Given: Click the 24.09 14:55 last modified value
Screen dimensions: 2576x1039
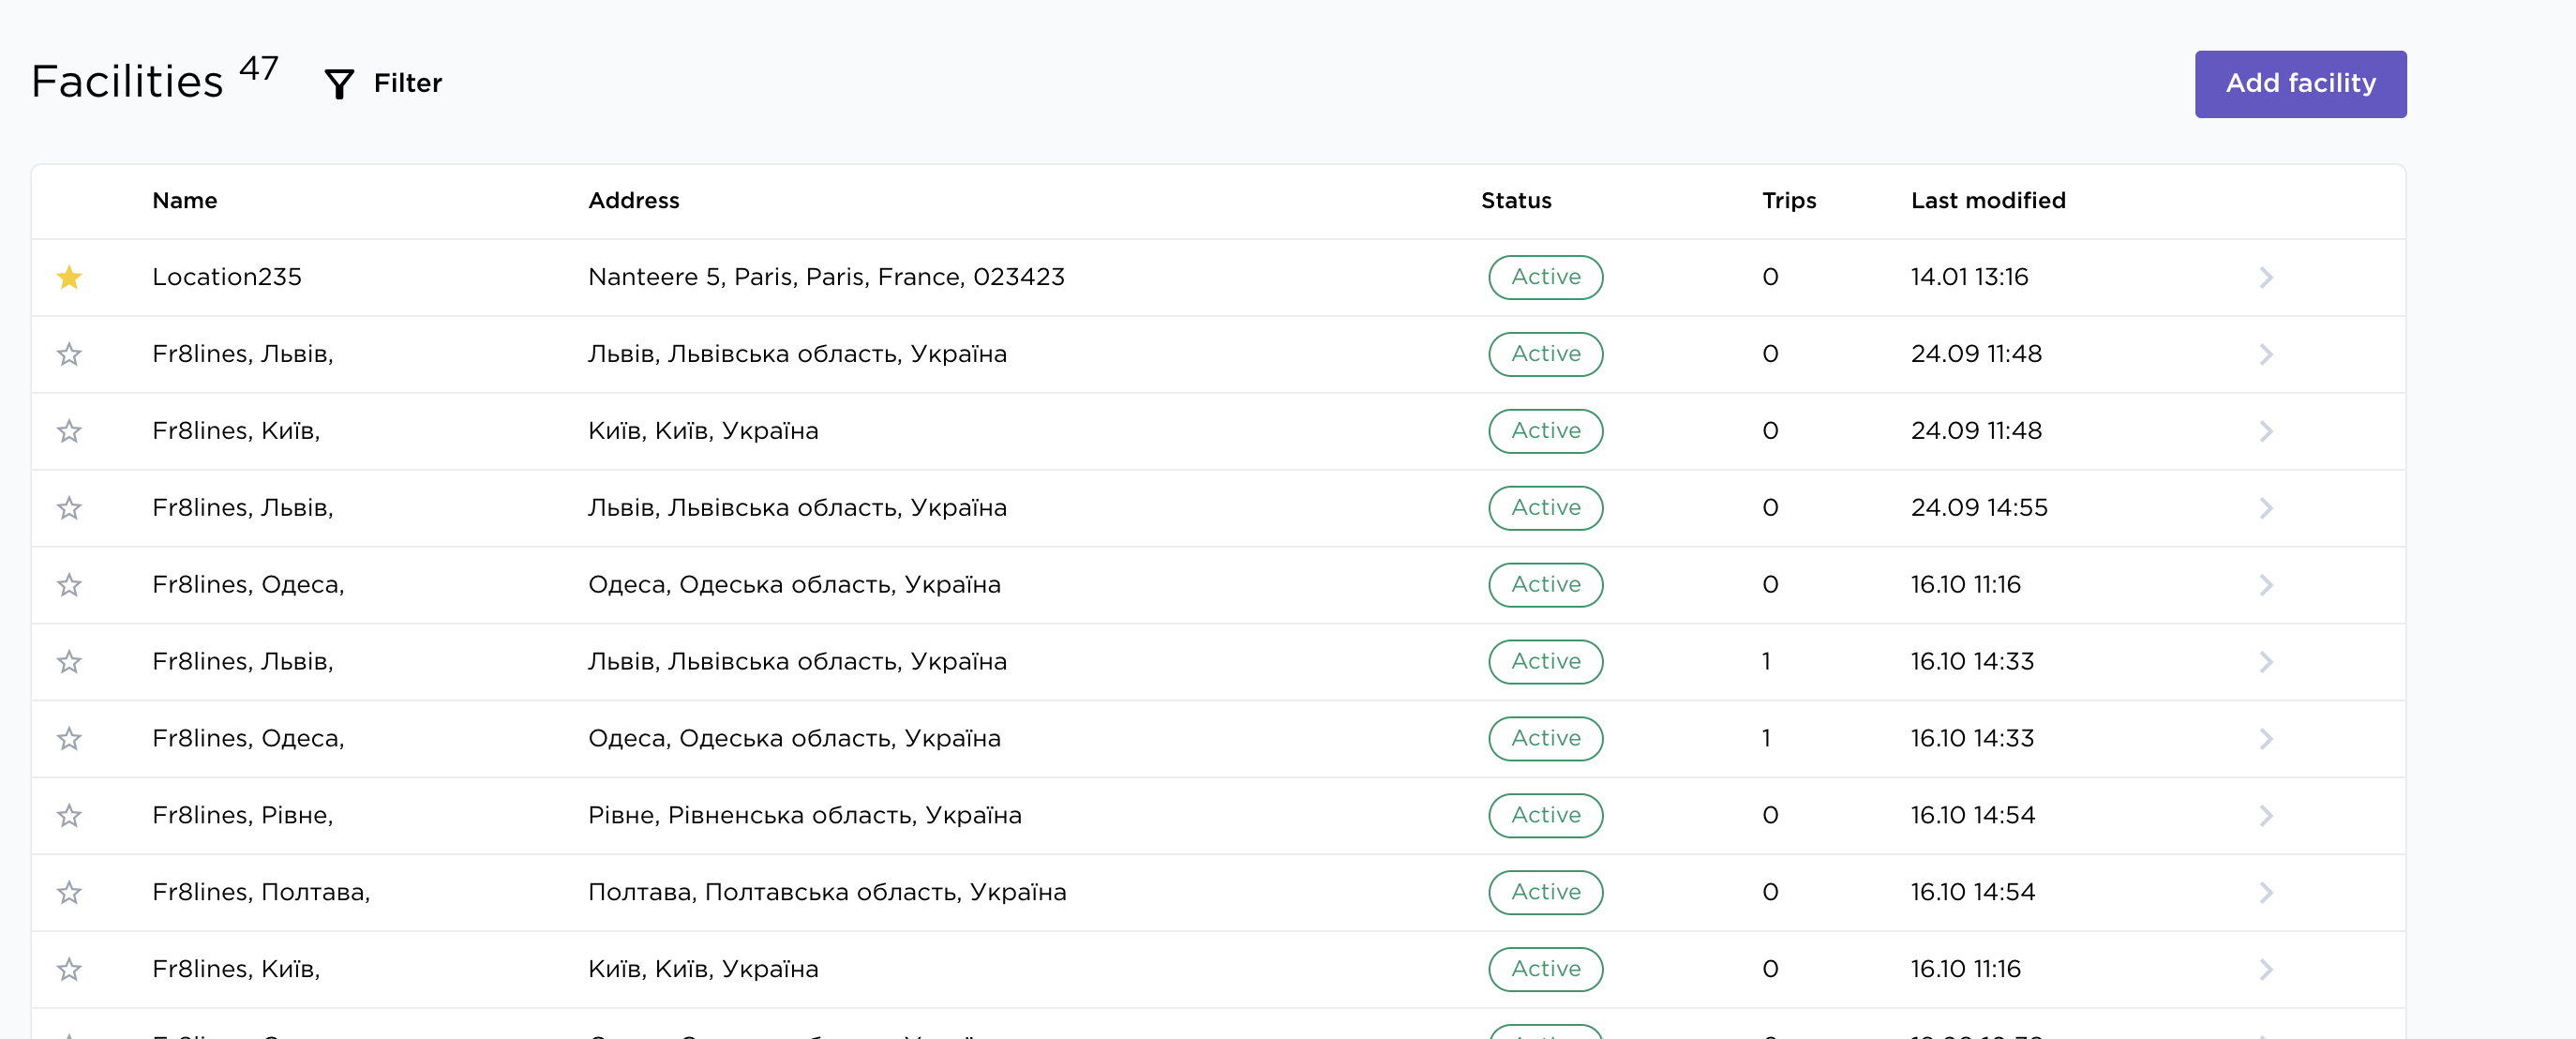Looking at the screenshot, I should click(1978, 508).
